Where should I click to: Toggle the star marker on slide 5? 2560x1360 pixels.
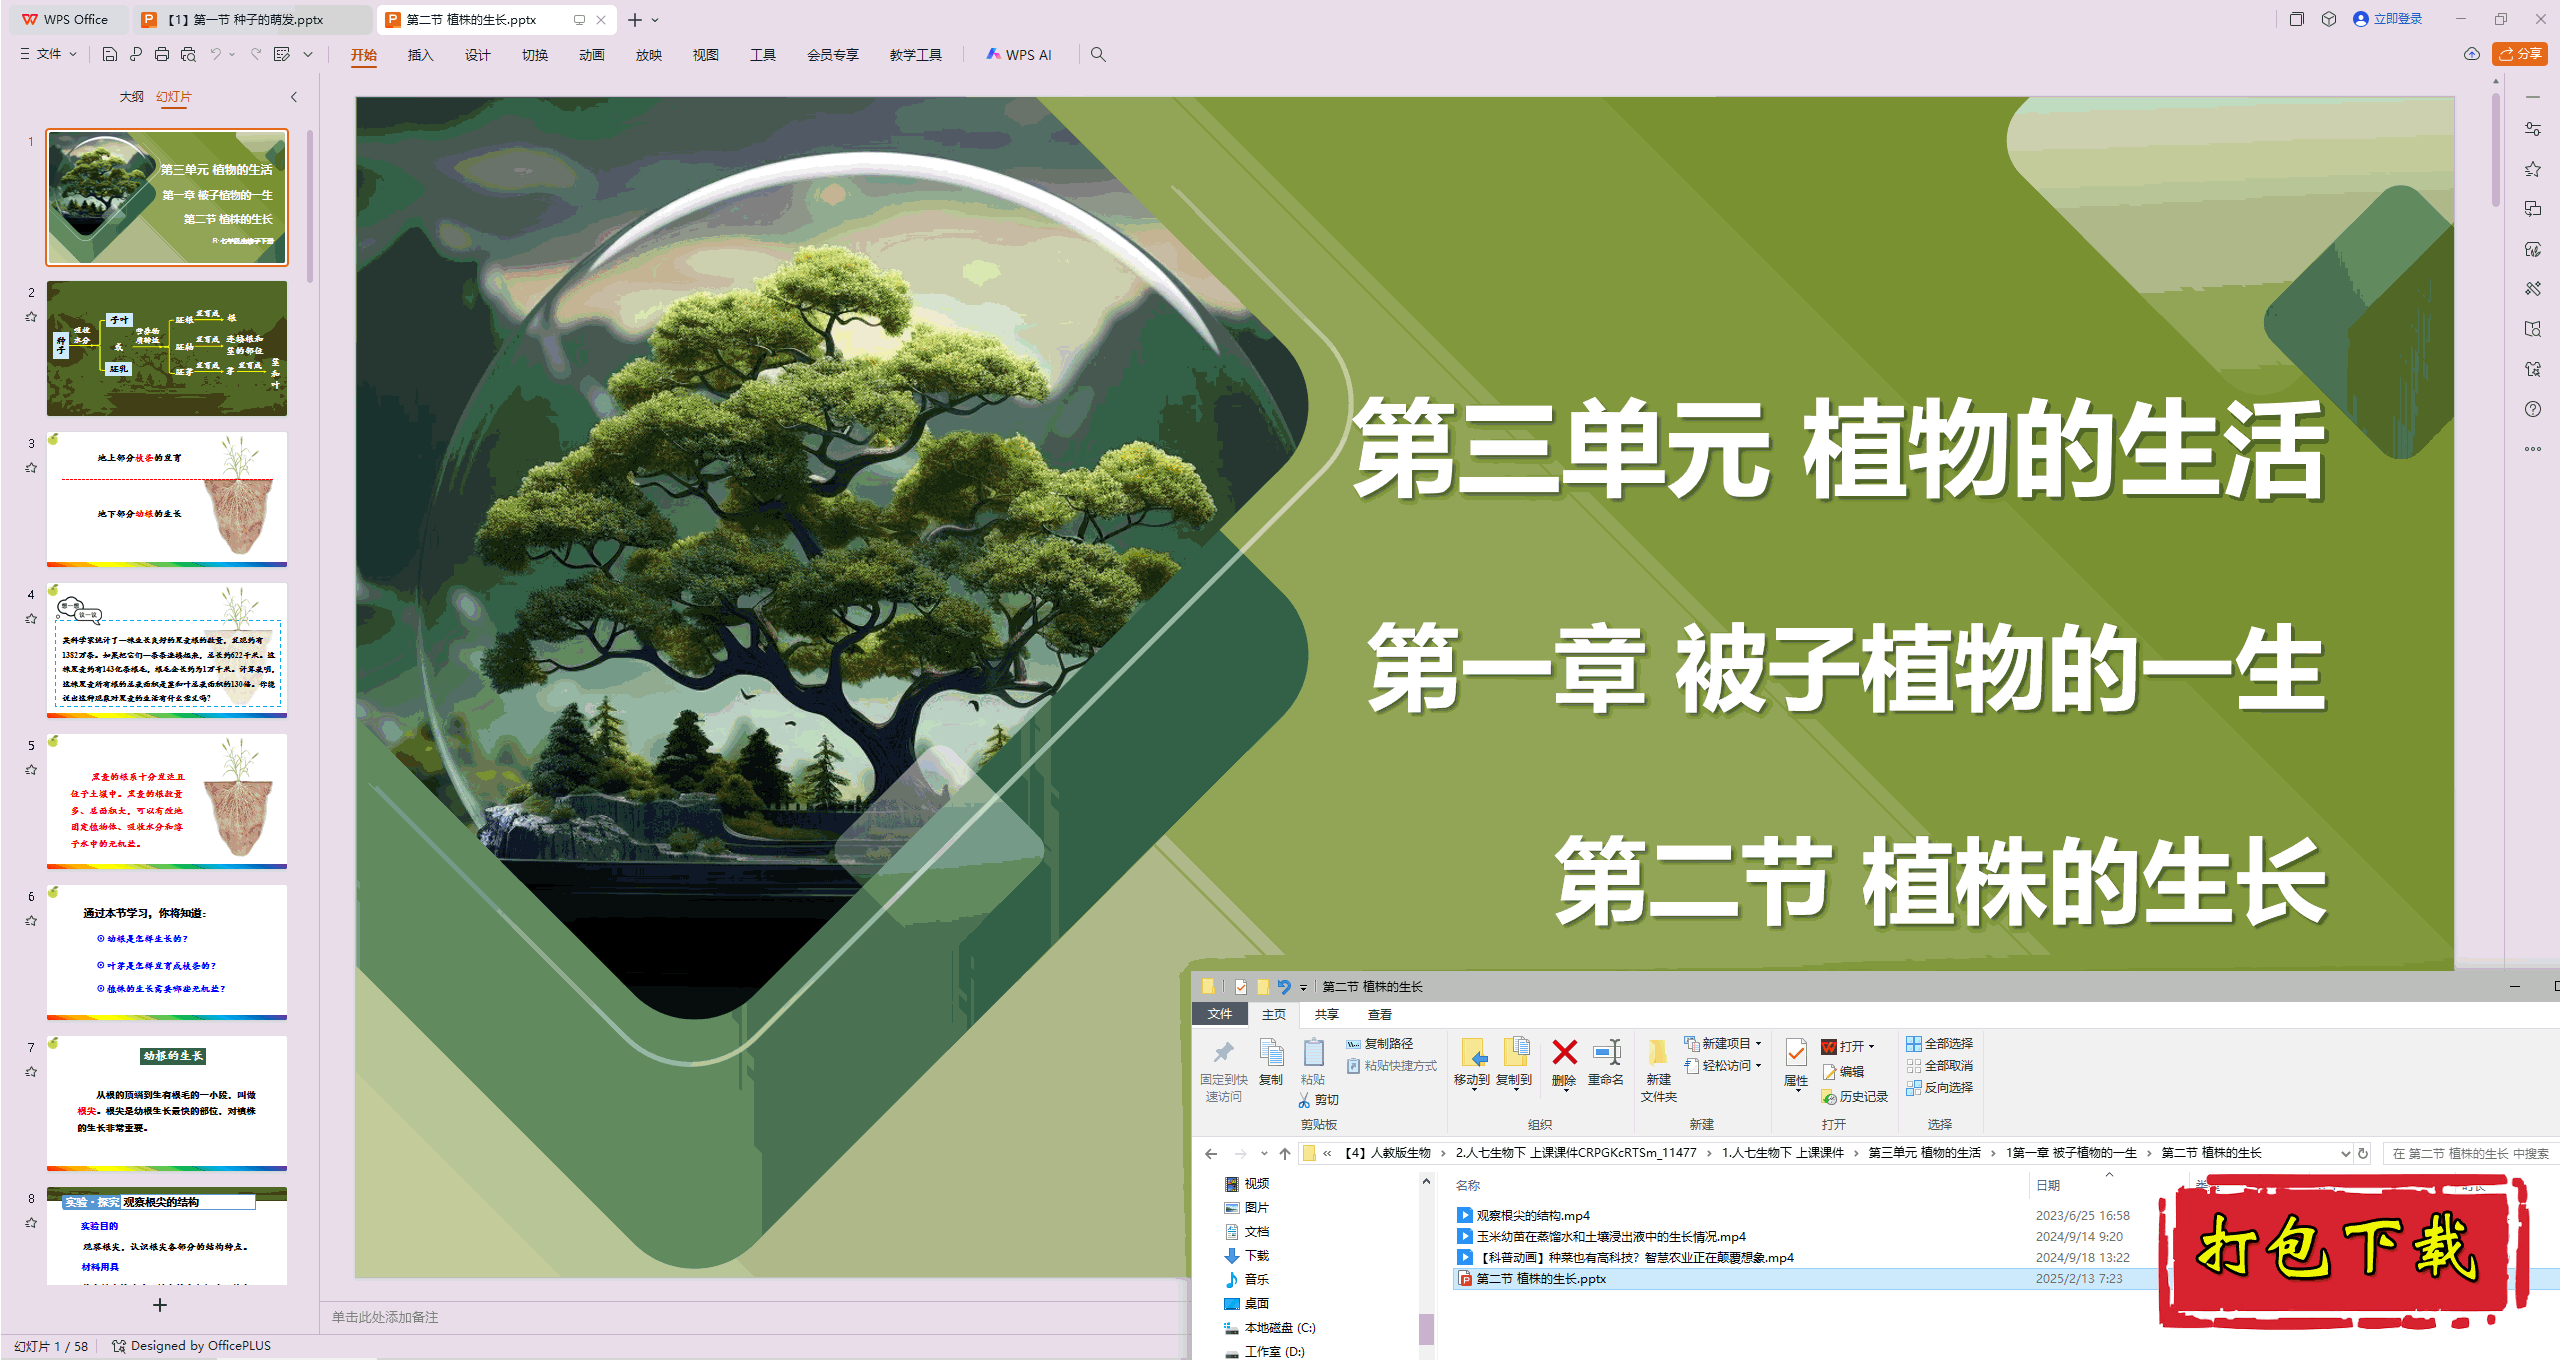31,770
